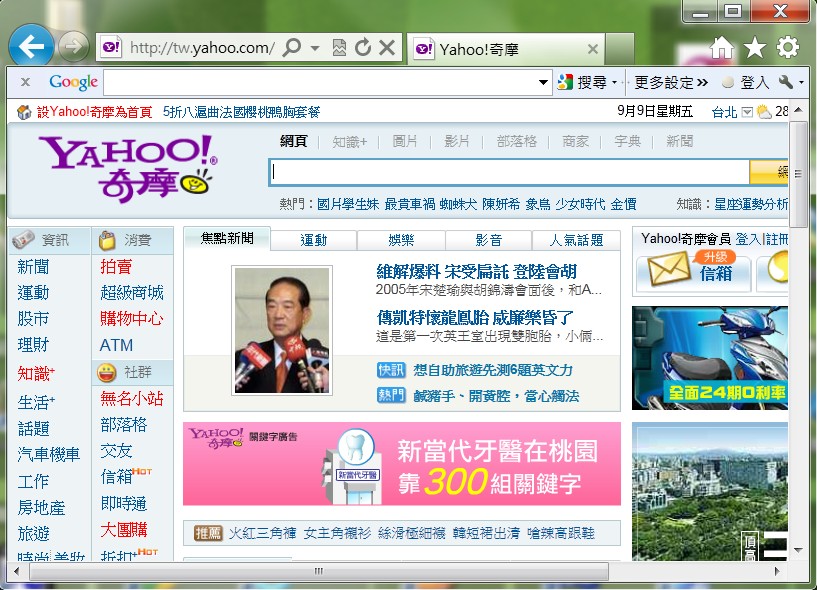The height and width of the screenshot is (590, 817).
Task: Click the Stop loading X icon
Action: pos(387,48)
